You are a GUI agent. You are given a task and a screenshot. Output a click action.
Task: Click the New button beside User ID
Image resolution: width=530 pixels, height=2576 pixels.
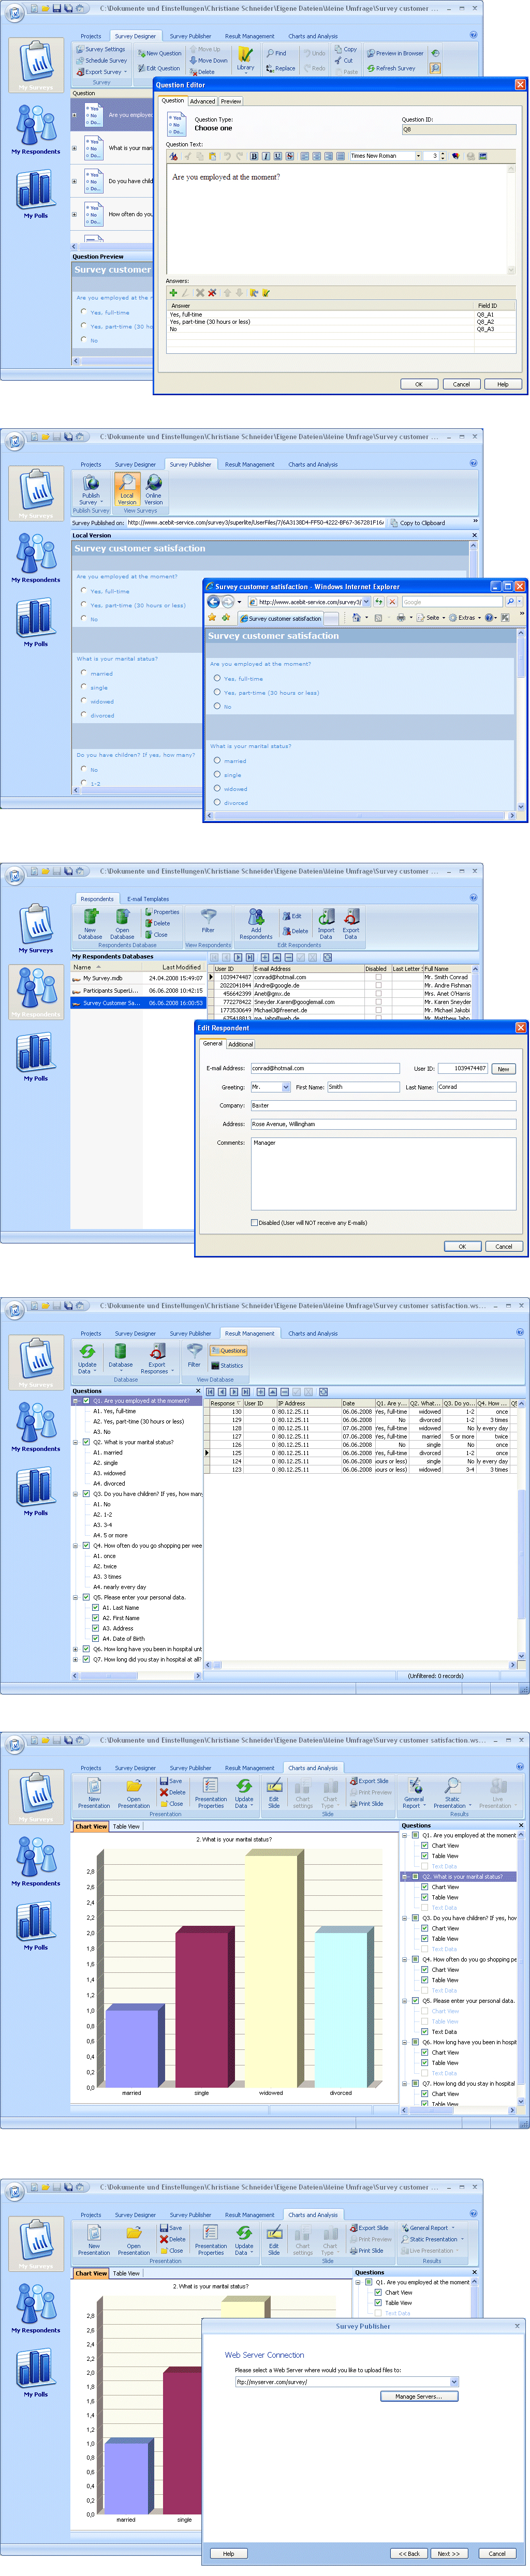click(503, 1068)
